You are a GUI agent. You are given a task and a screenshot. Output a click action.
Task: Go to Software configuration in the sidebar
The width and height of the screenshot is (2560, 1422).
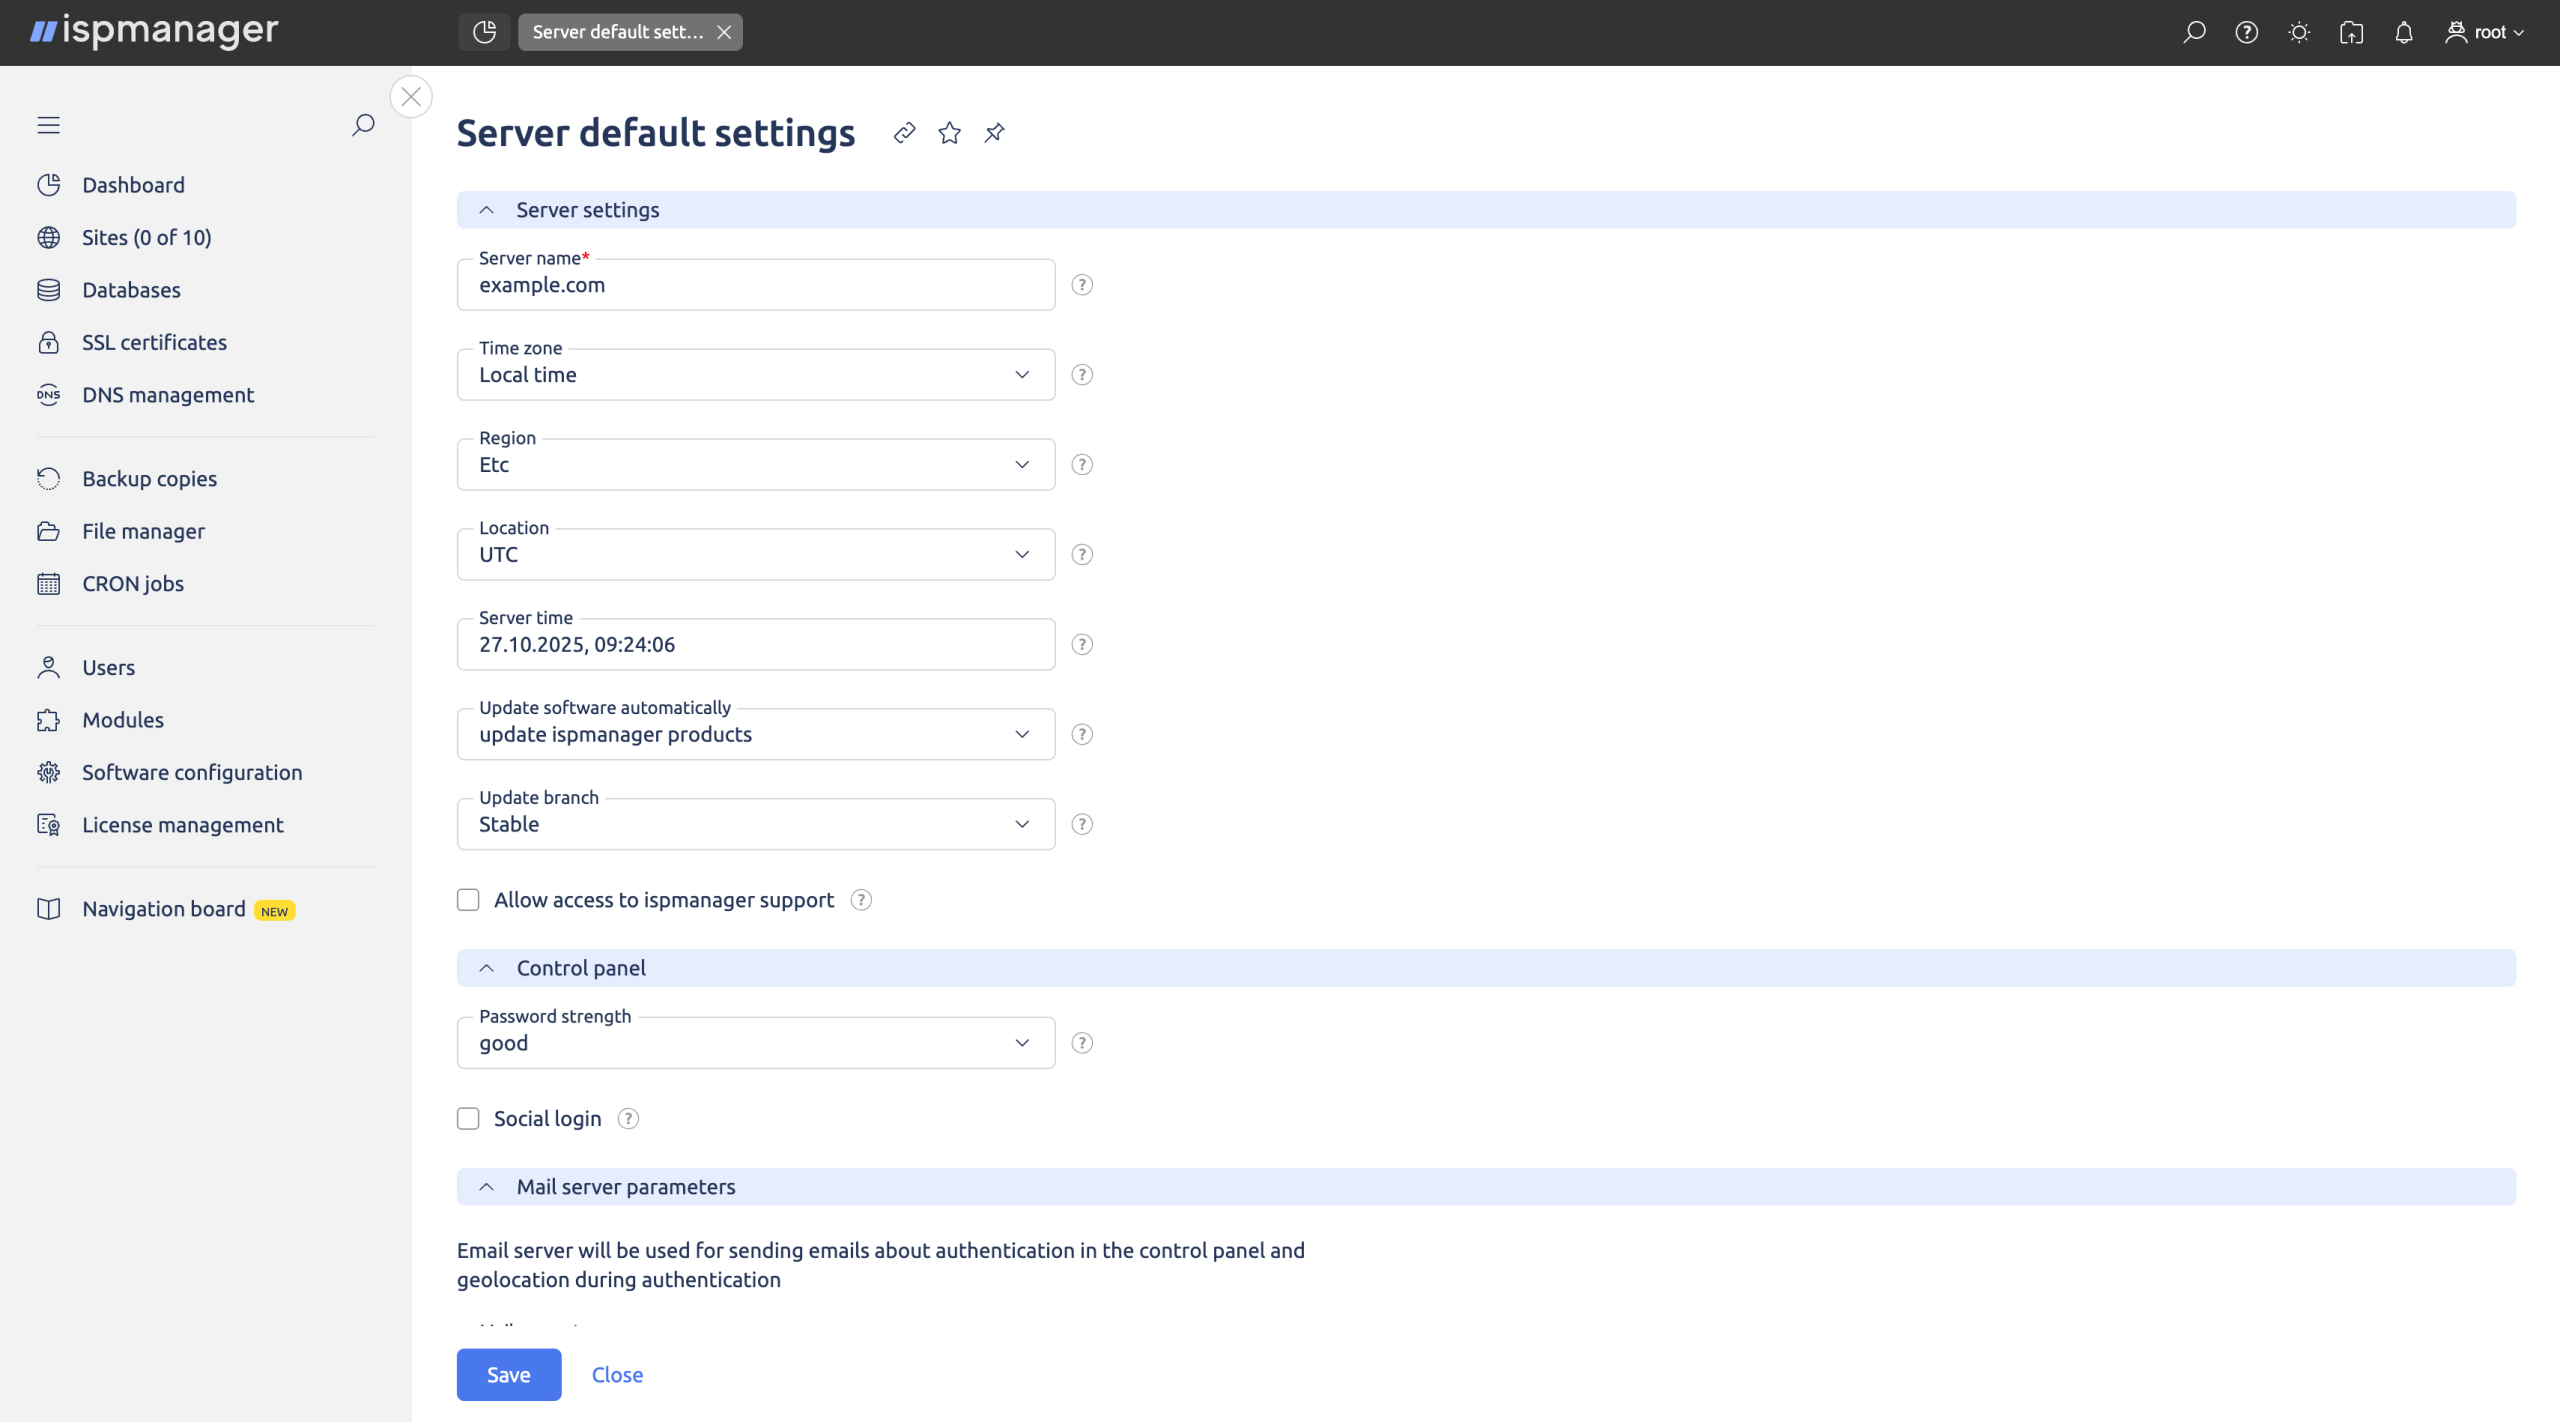tap(192, 772)
